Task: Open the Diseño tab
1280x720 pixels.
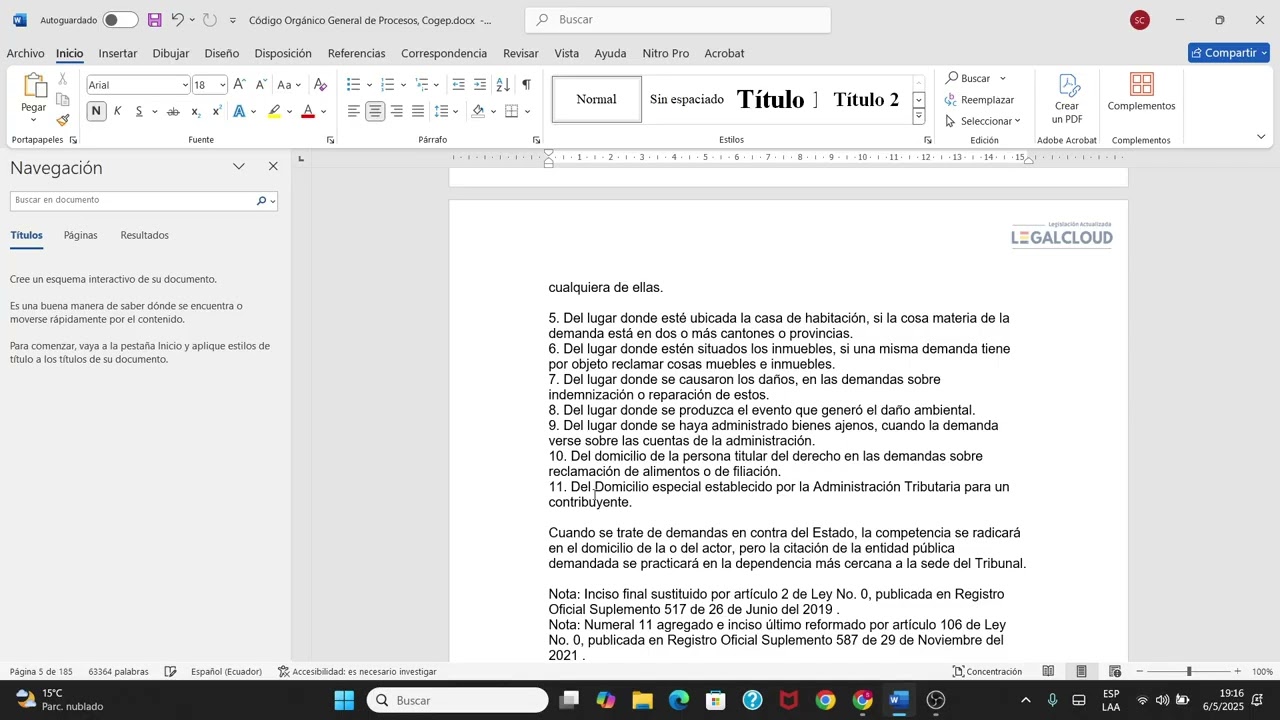Action: click(222, 53)
